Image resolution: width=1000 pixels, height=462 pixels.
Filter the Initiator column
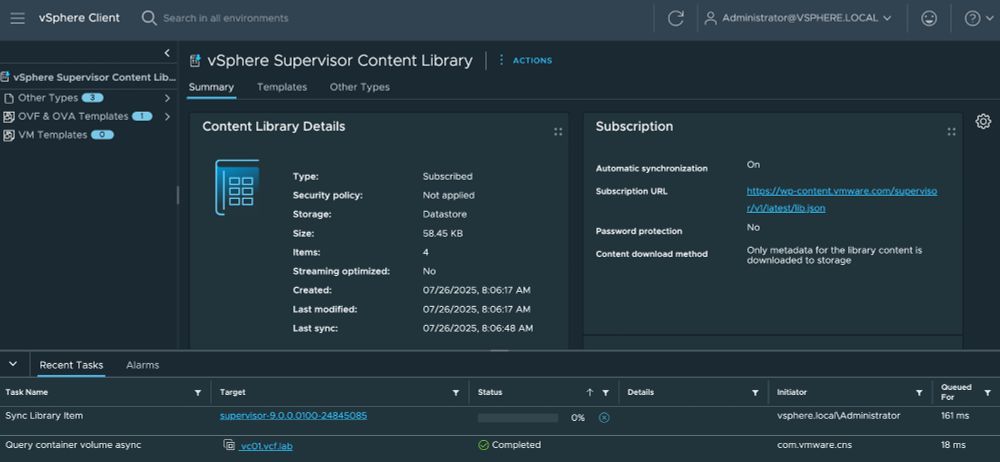(919, 392)
